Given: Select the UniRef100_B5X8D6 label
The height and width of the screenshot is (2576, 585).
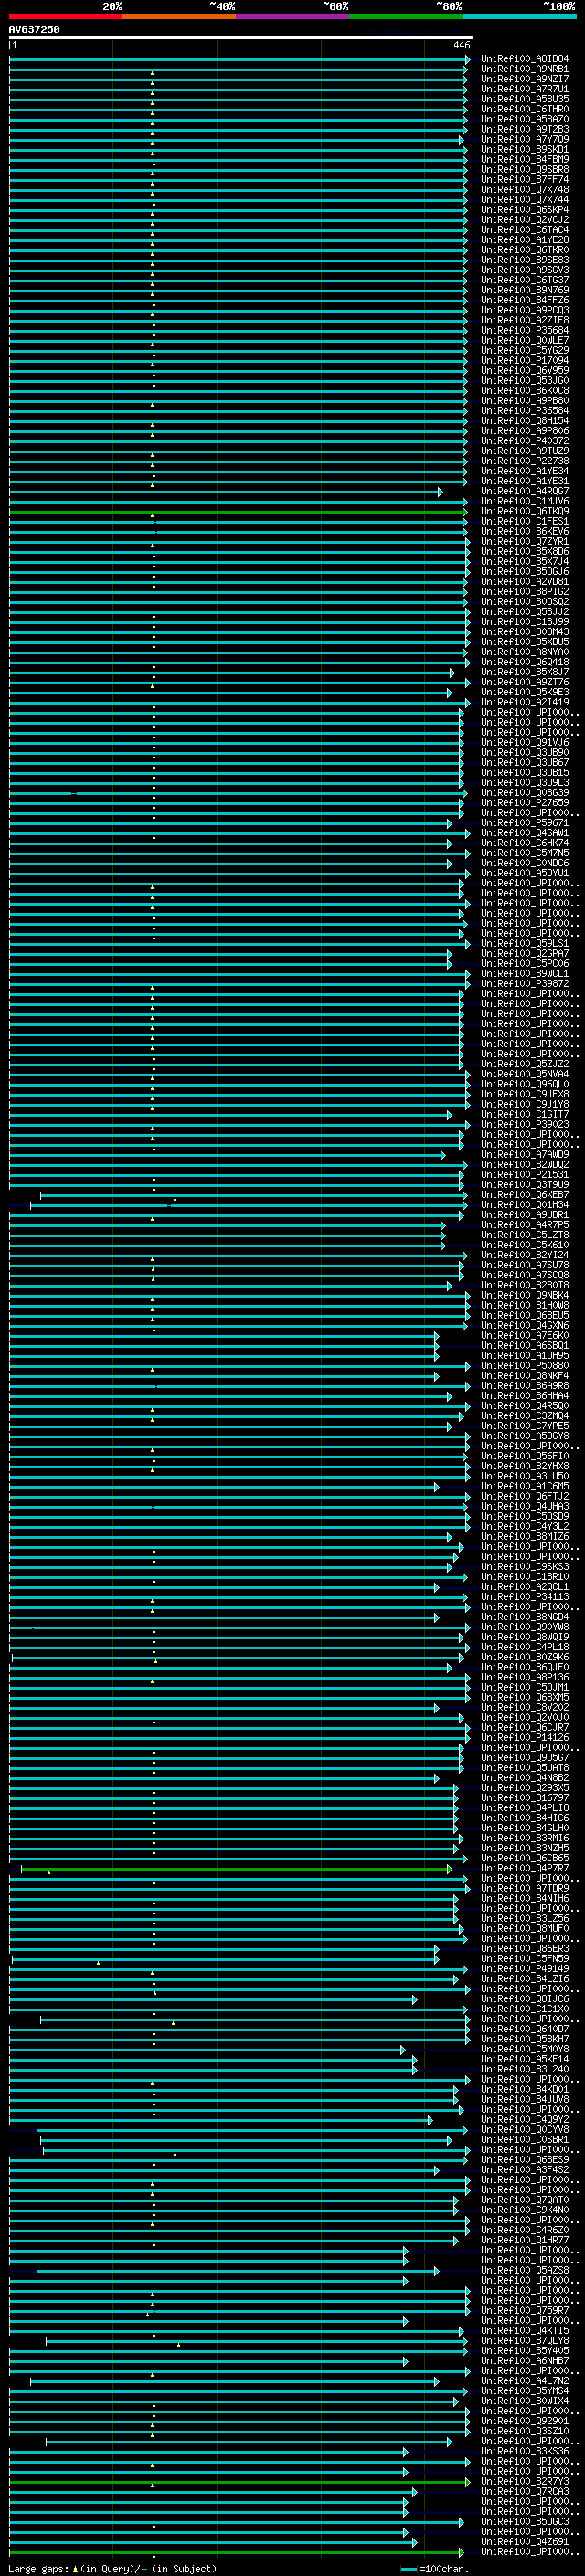Looking at the screenshot, I should click(524, 552).
